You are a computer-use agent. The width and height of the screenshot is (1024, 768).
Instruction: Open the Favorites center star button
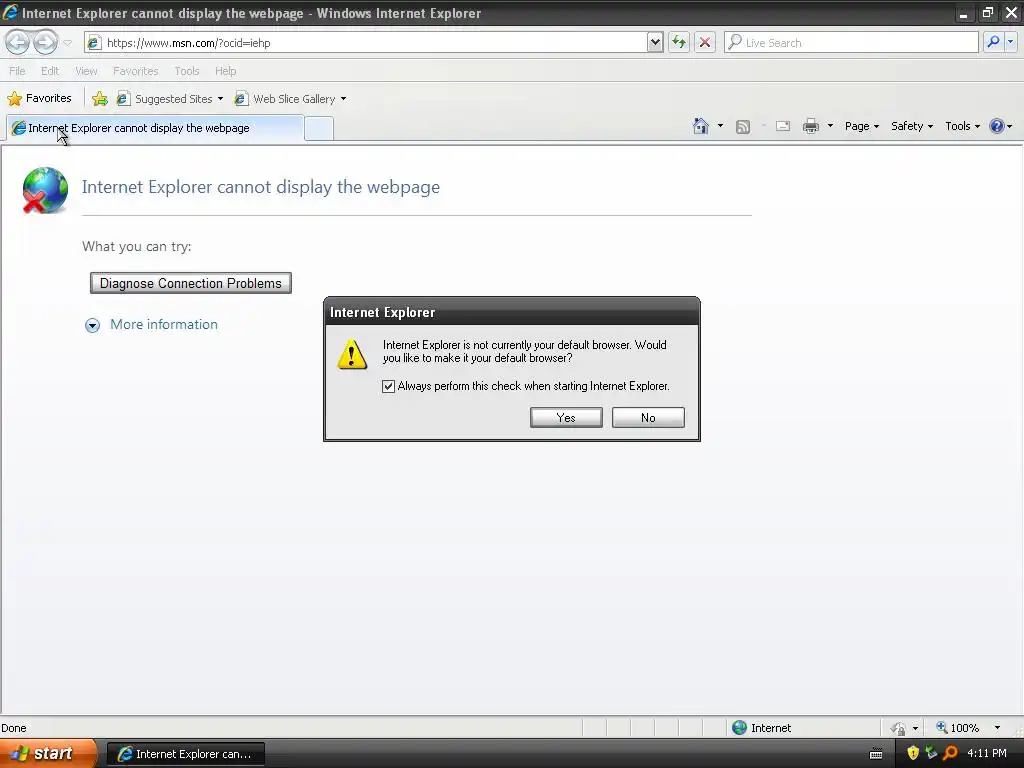39,99
